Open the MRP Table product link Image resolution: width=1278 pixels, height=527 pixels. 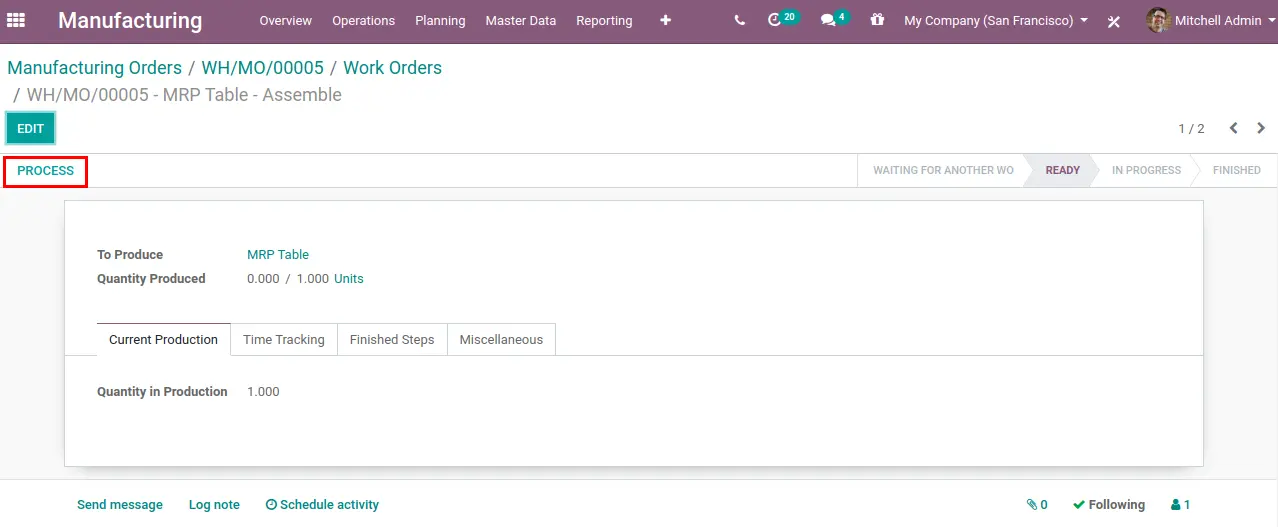278,254
